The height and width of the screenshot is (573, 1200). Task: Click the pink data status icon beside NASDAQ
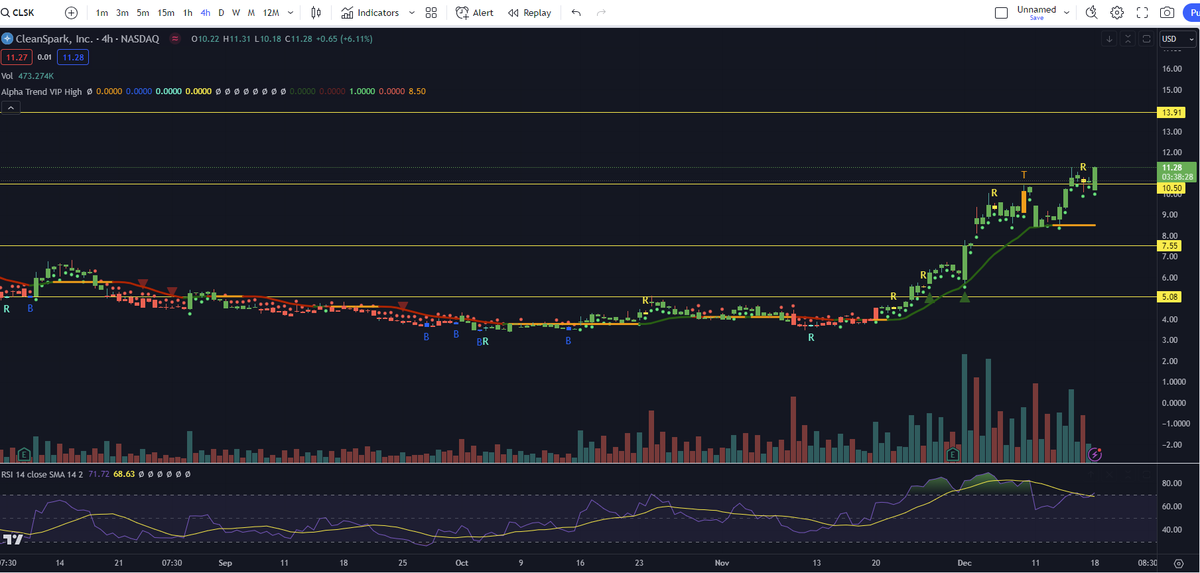177,39
